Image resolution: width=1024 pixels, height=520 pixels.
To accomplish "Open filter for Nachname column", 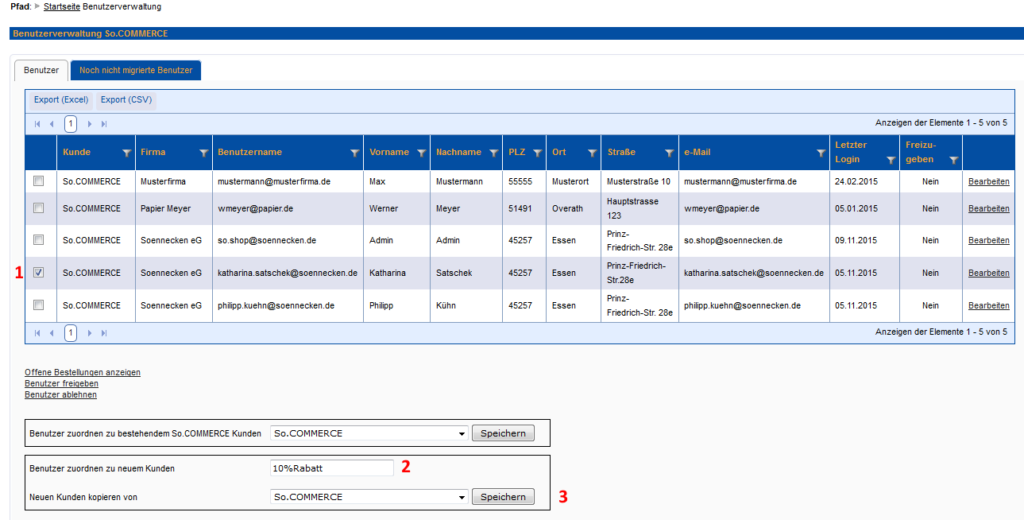I will click(494, 153).
